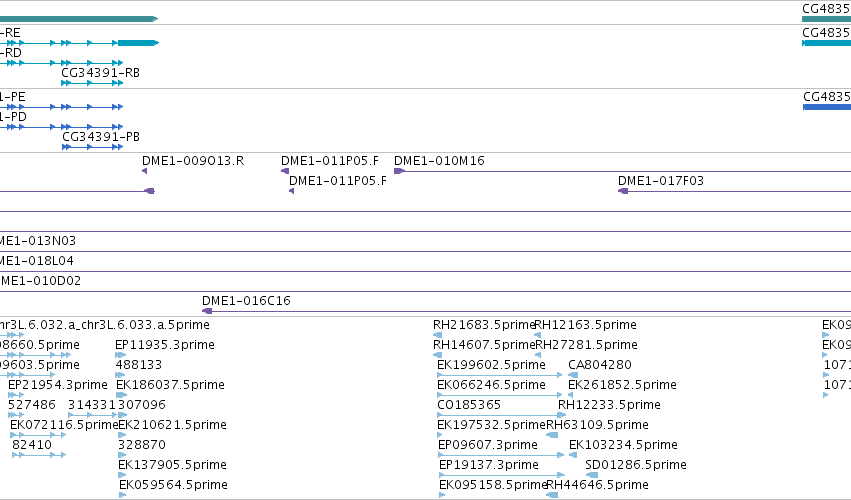Select the protein labeled 1-PE
851x500 pixels.
[x=61, y=107]
